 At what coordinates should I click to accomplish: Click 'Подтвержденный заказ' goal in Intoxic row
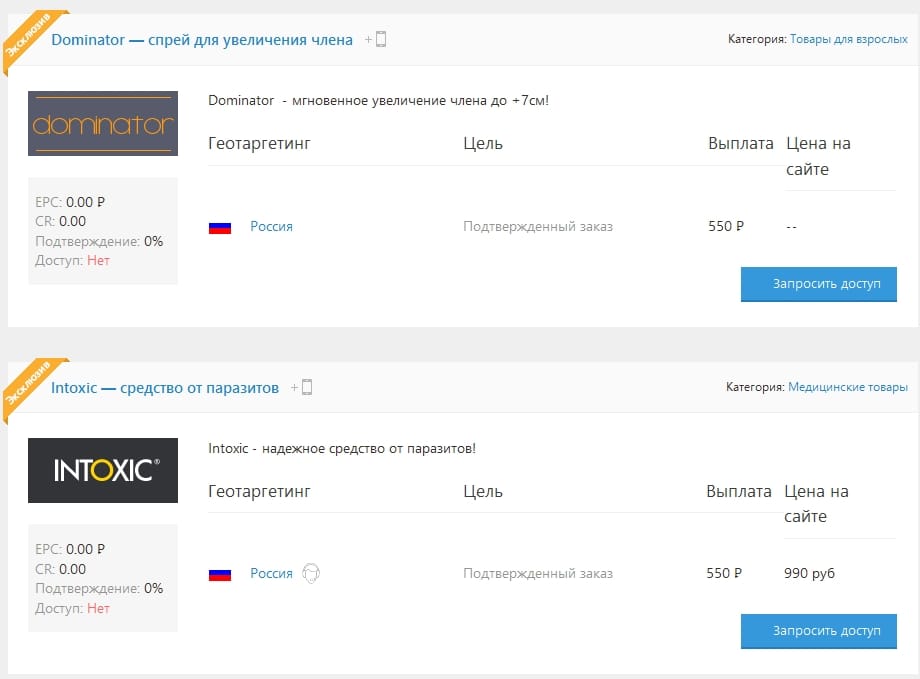coord(538,573)
